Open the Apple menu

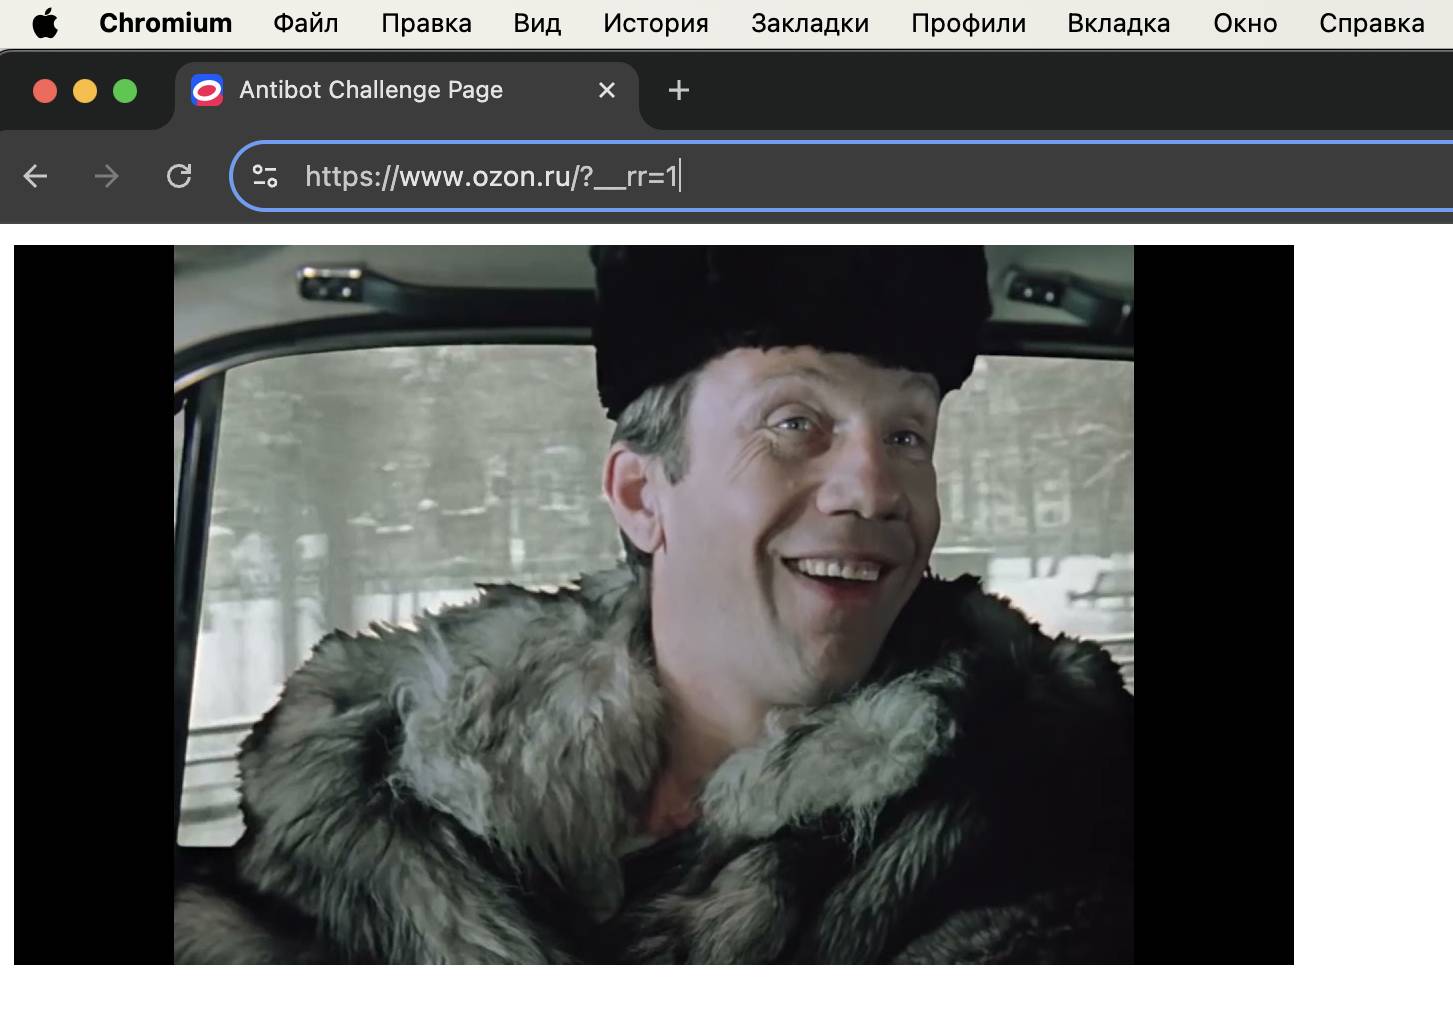tap(45, 23)
